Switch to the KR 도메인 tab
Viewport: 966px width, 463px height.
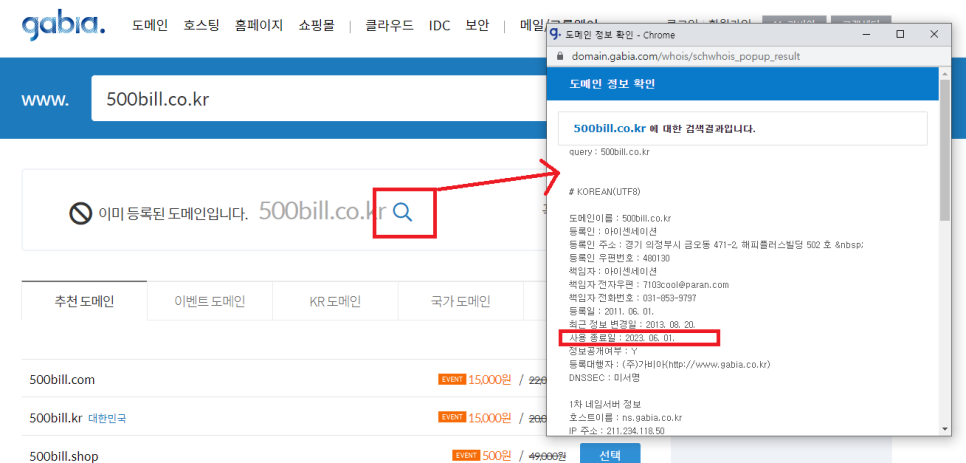[335, 301]
